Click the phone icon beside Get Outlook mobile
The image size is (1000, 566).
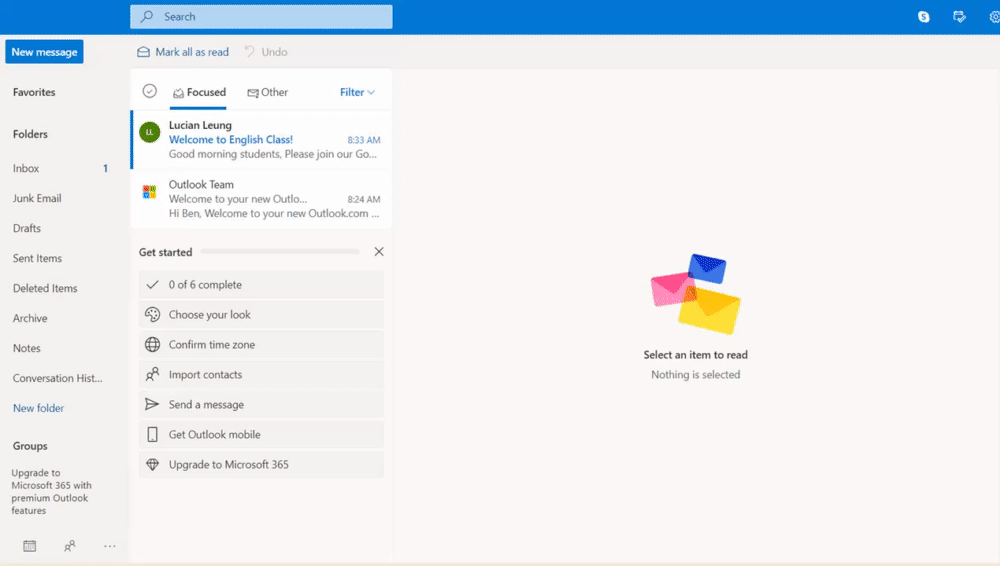coord(152,435)
